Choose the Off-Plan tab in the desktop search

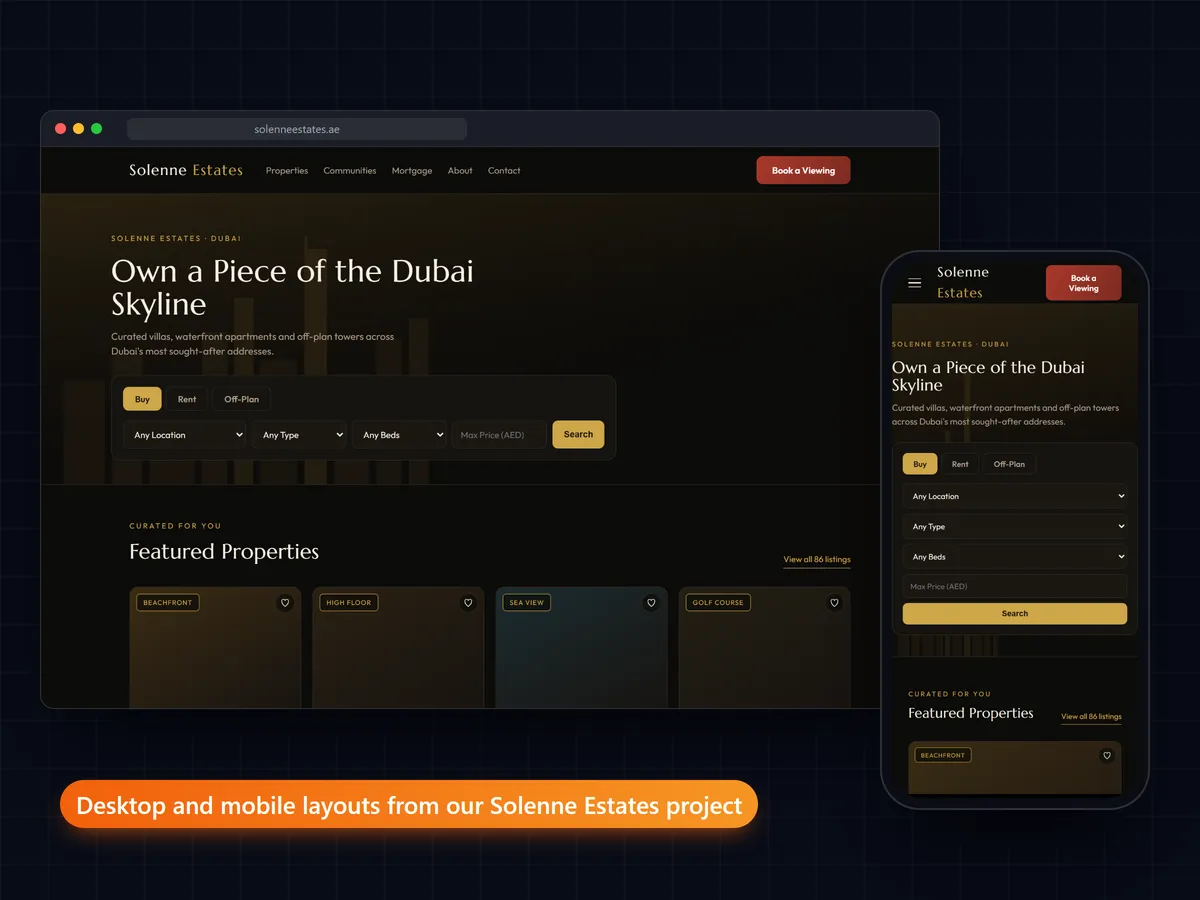pyautogui.click(x=241, y=399)
